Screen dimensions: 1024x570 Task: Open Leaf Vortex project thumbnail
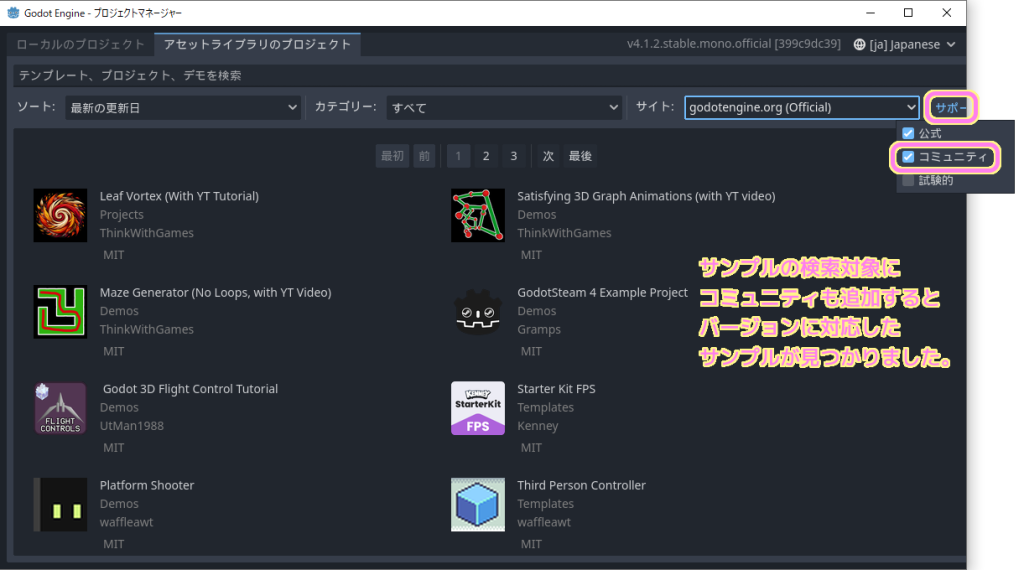tap(60, 215)
